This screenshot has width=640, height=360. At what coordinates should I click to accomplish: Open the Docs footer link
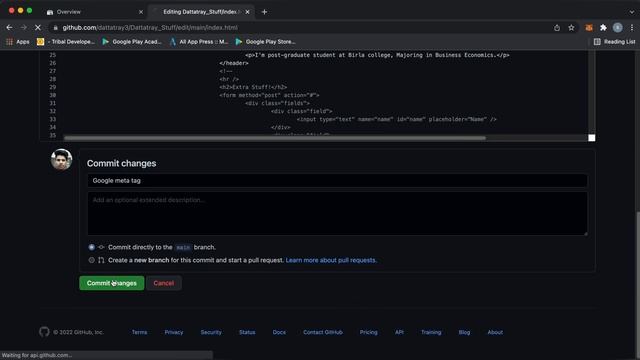(x=279, y=332)
